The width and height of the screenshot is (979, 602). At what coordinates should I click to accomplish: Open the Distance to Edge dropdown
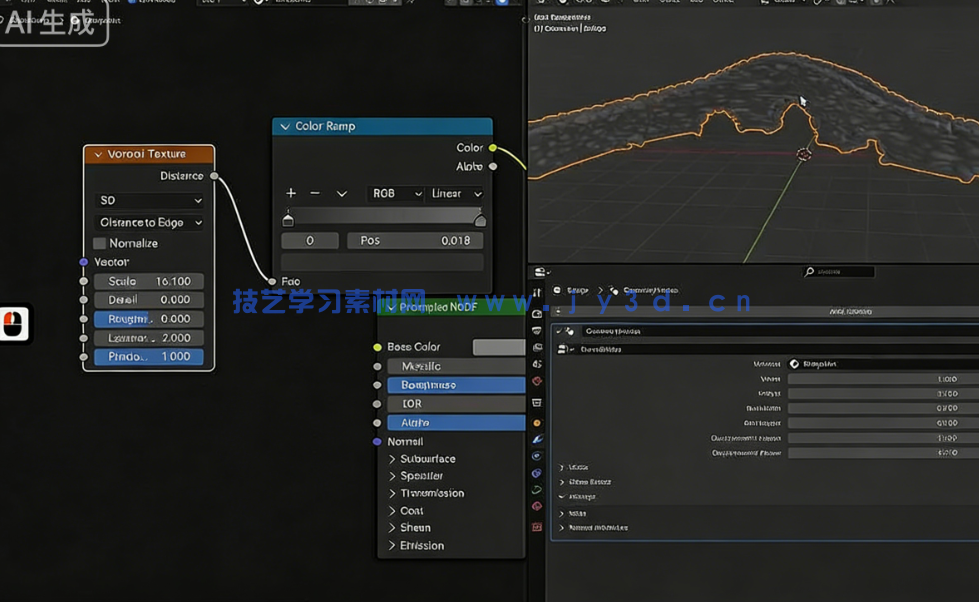(148, 222)
